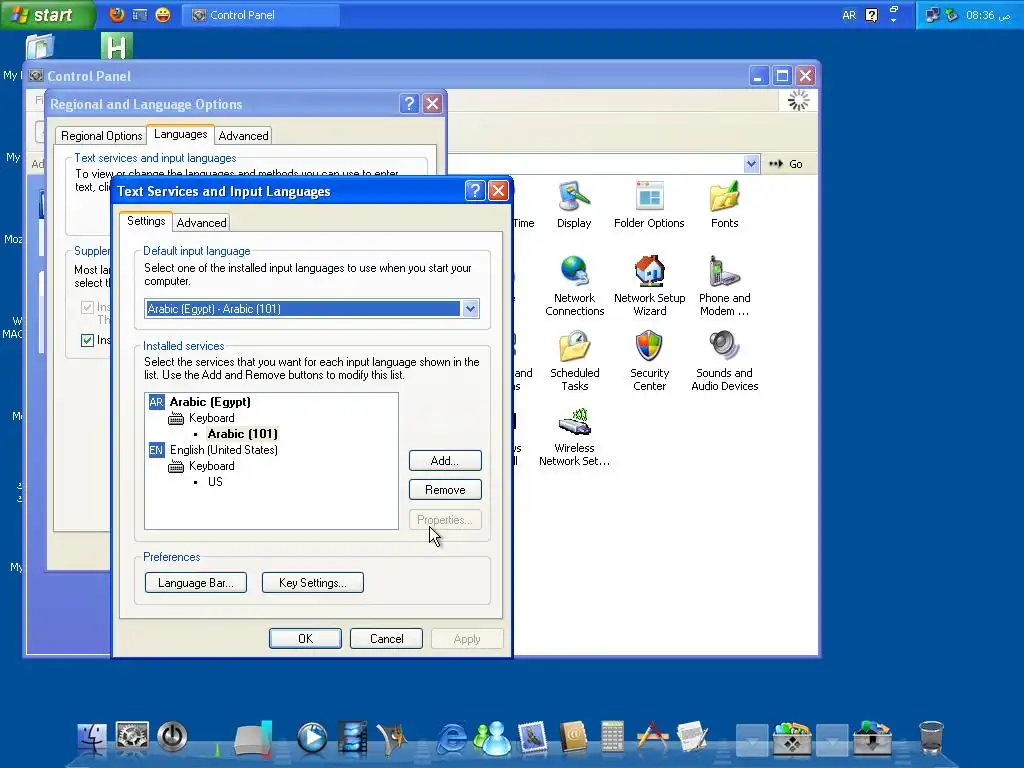Click the Remove button
Image resolution: width=1024 pixels, height=768 pixels.
[x=445, y=490]
